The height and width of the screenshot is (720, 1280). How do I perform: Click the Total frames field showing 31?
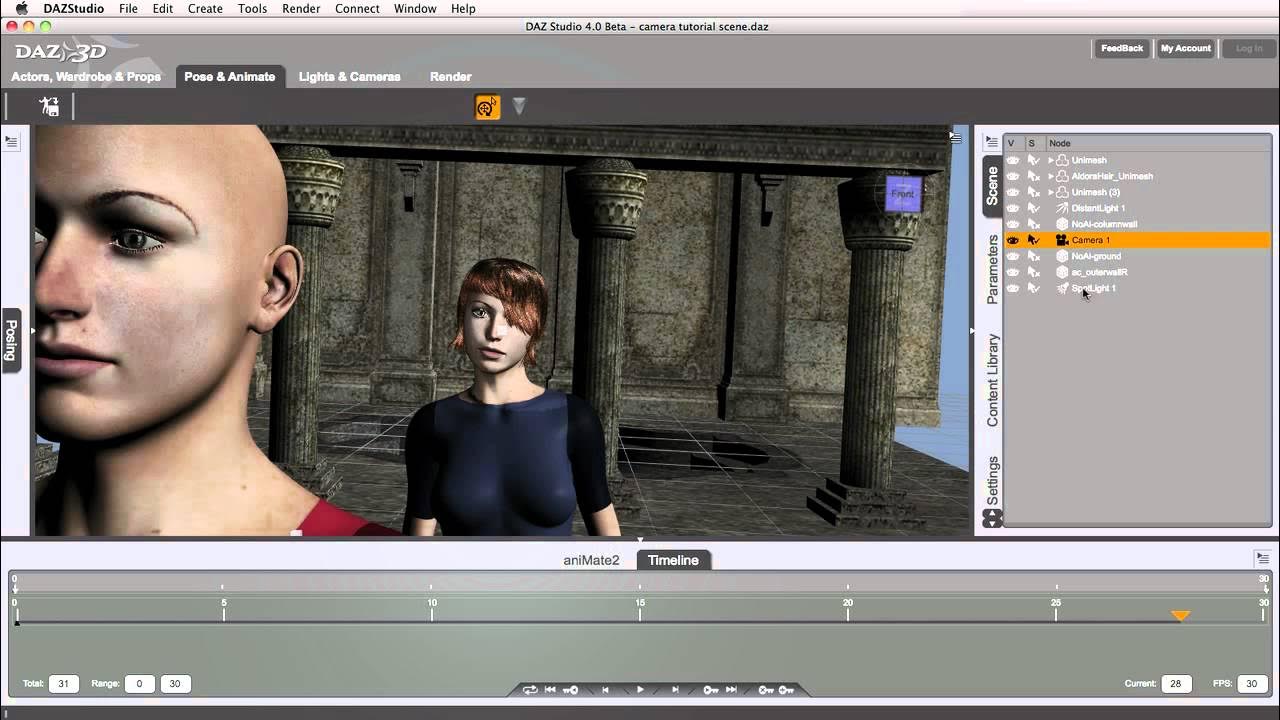pos(63,684)
